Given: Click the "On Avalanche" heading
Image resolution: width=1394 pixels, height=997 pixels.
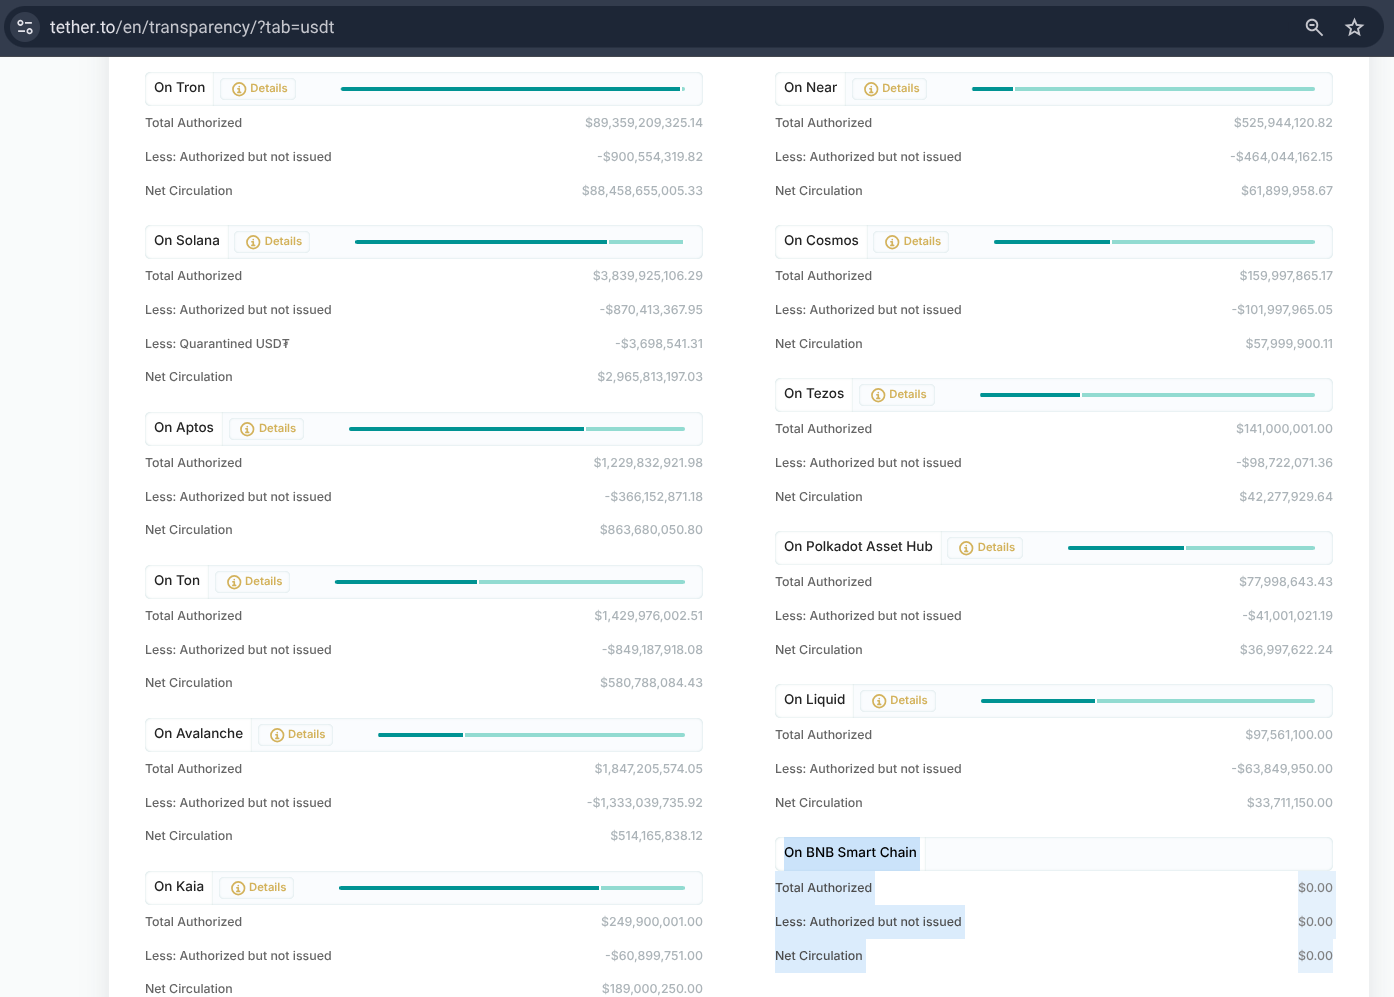Looking at the screenshot, I should 199,734.
